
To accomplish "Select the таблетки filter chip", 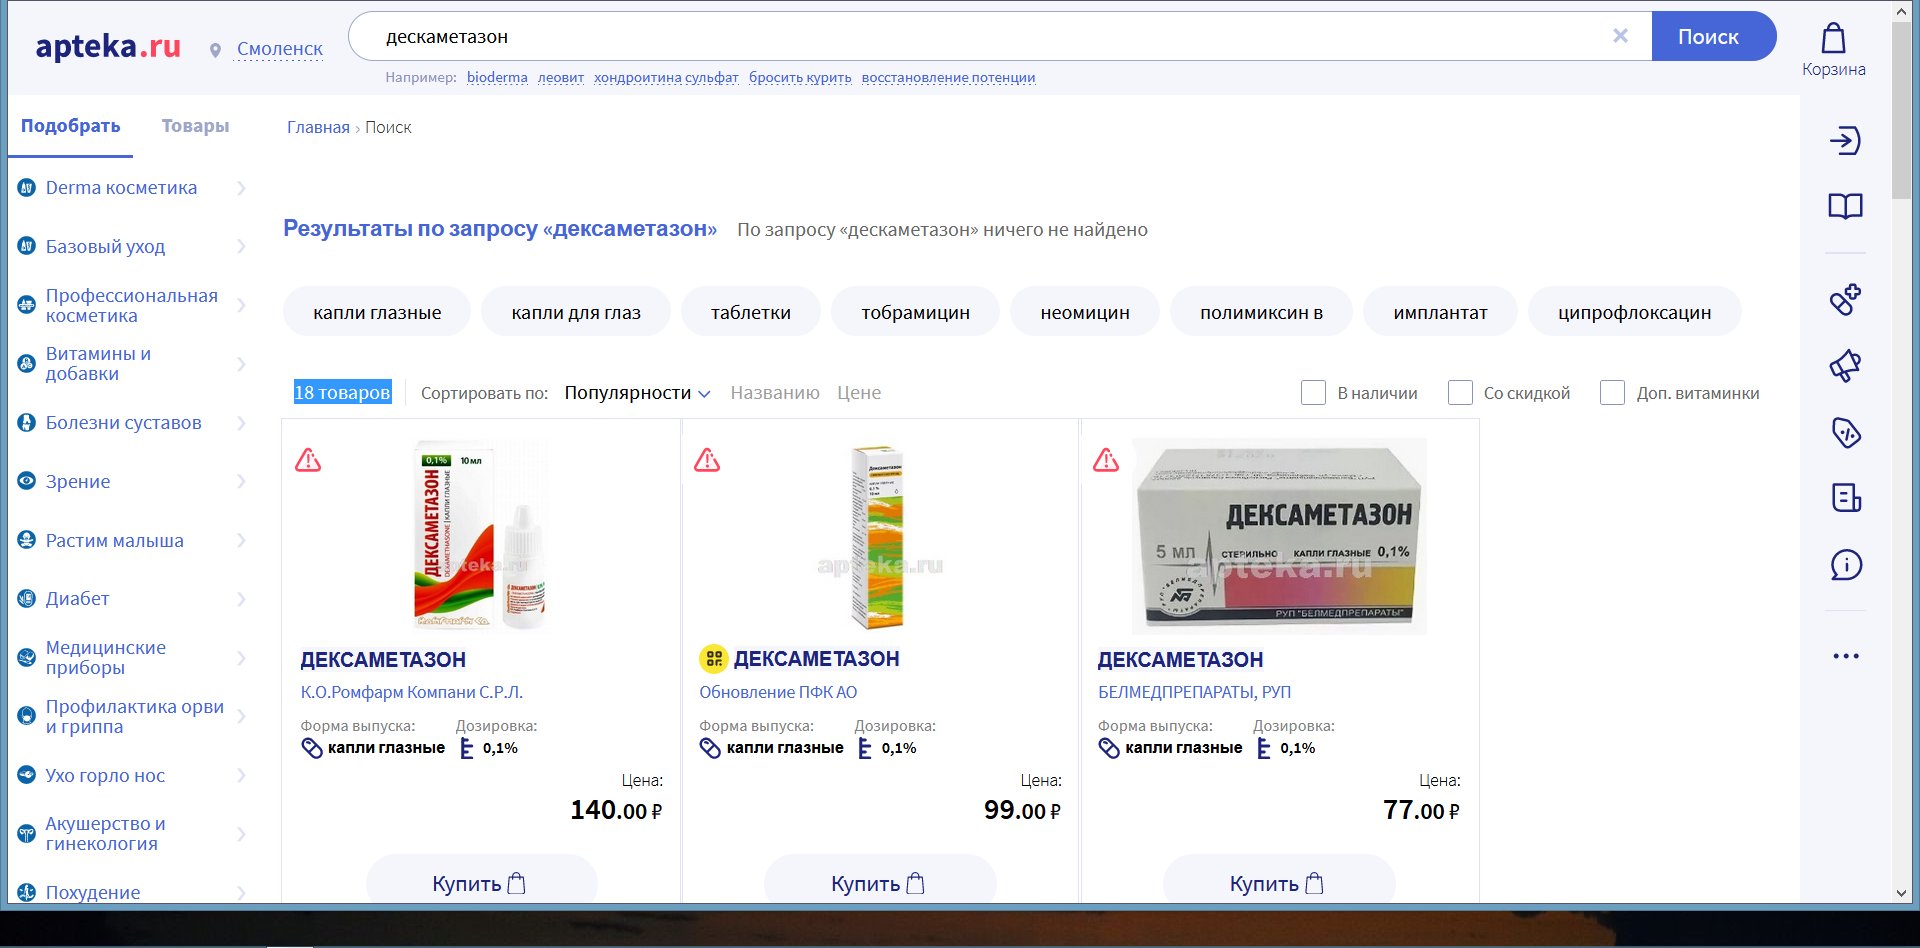I will (751, 312).
